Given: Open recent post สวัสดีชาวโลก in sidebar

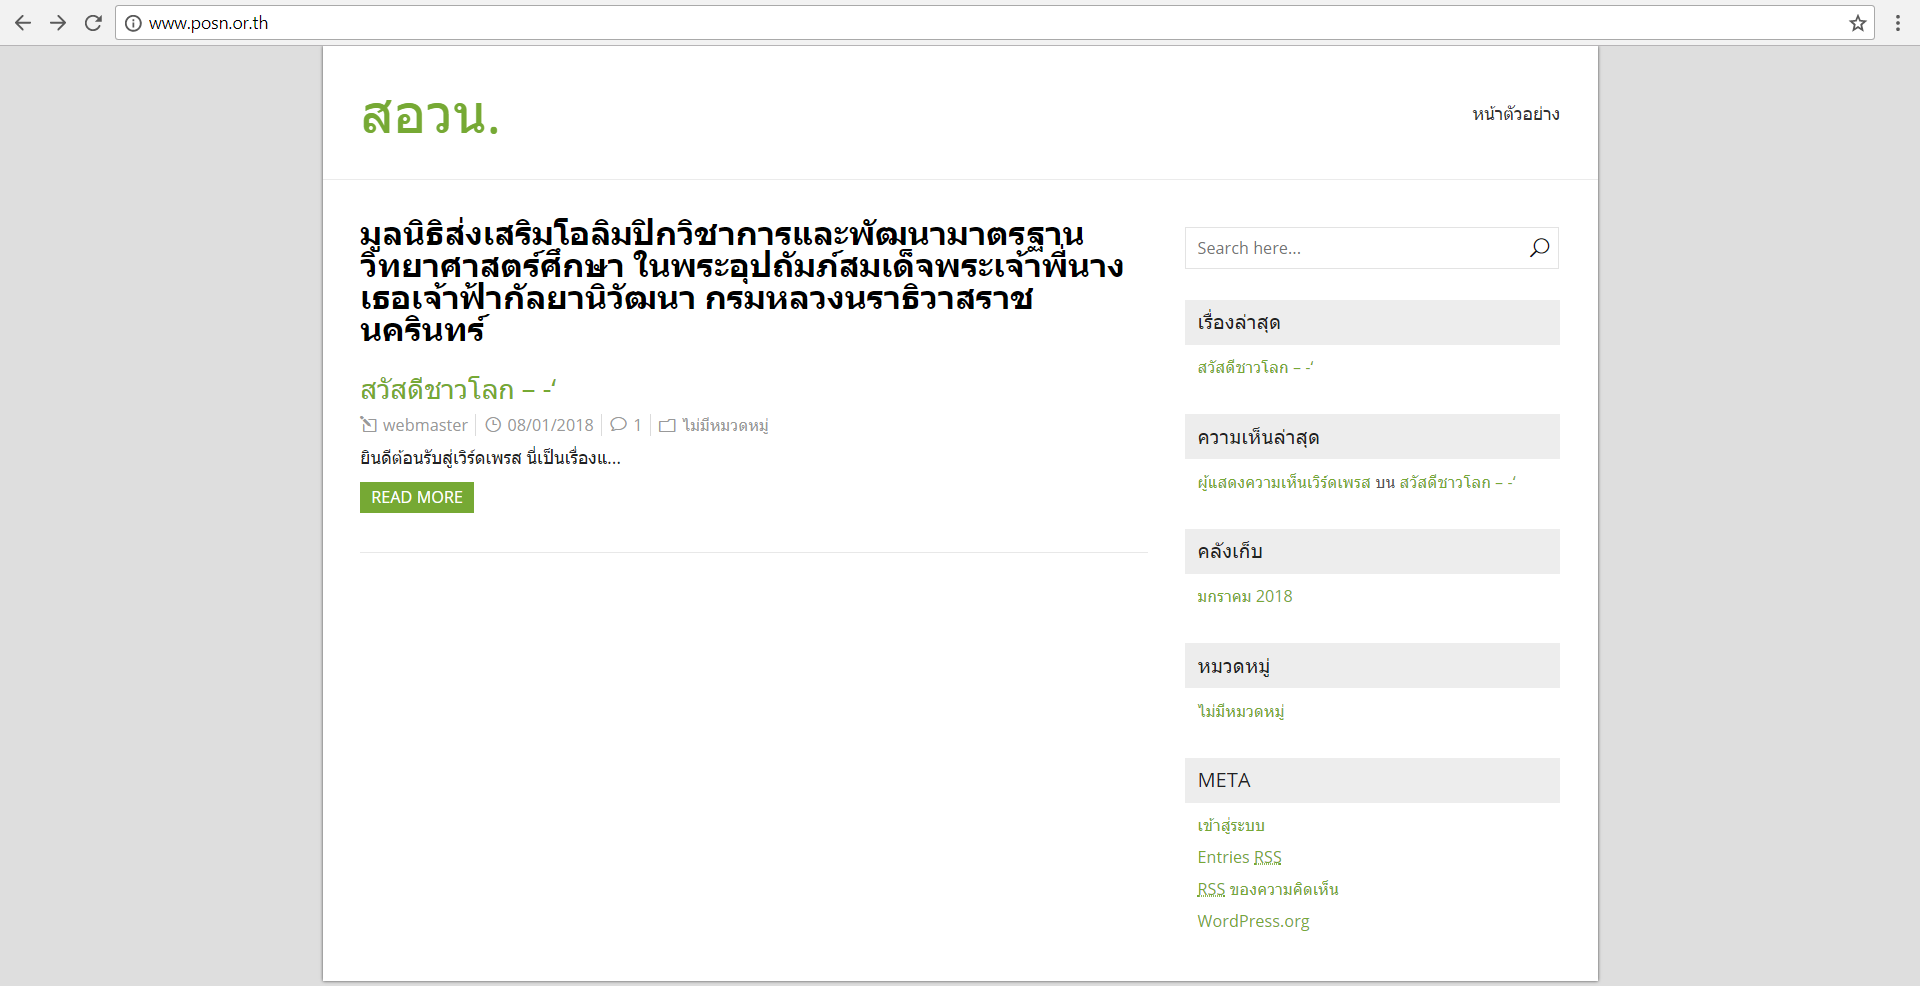Looking at the screenshot, I should (x=1255, y=367).
